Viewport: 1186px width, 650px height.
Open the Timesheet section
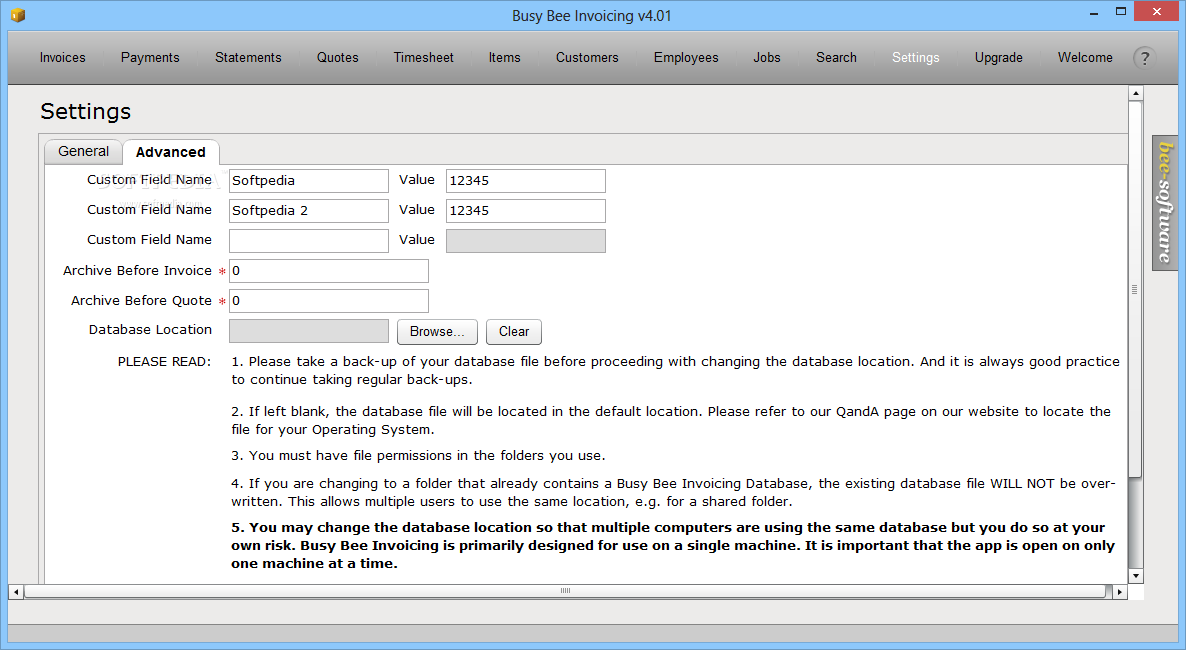pyautogui.click(x=424, y=58)
